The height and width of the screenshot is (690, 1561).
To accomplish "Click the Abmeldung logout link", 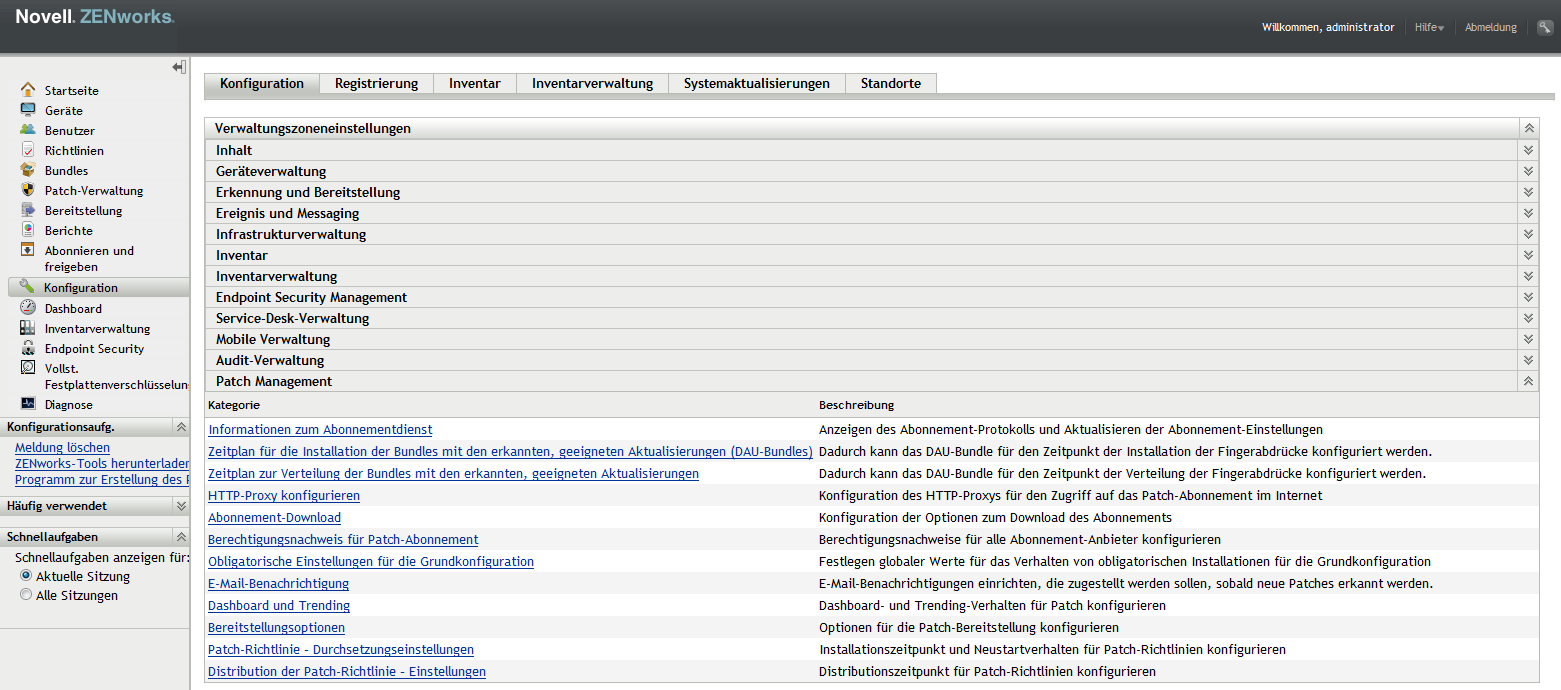I will pyautogui.click(x=1491, y=27).
